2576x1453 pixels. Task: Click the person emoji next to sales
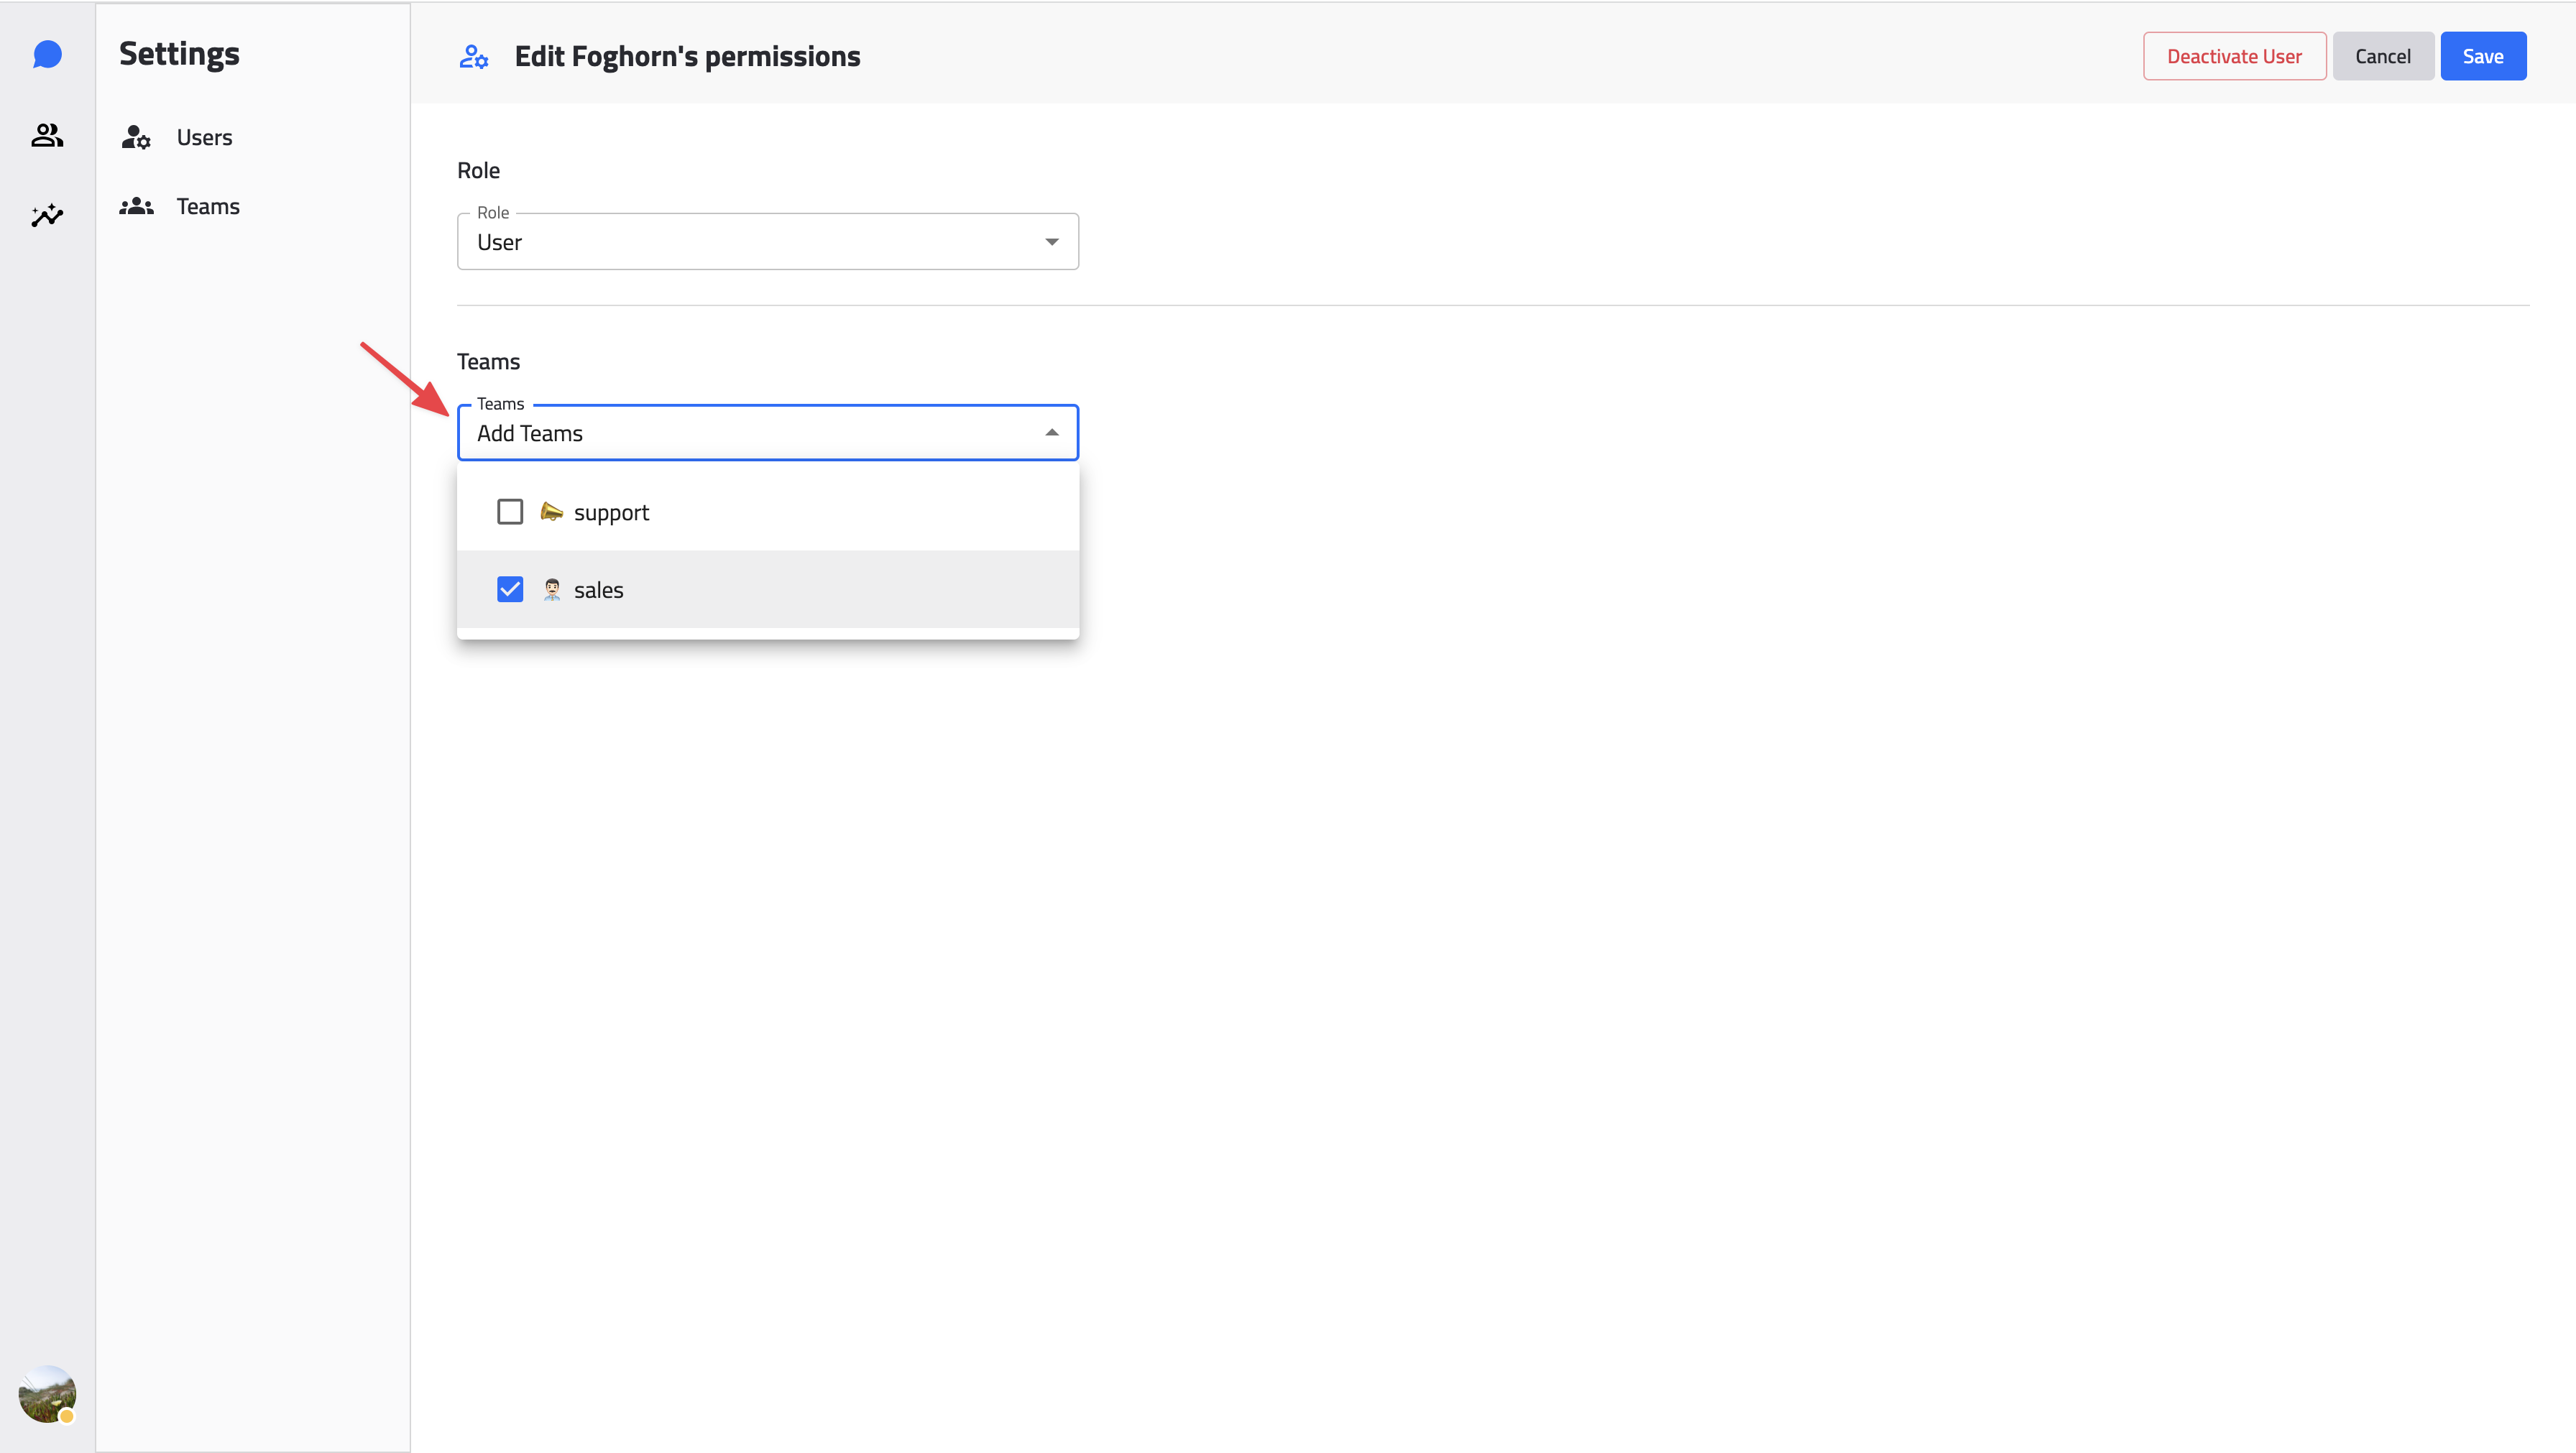pos(552,590)
